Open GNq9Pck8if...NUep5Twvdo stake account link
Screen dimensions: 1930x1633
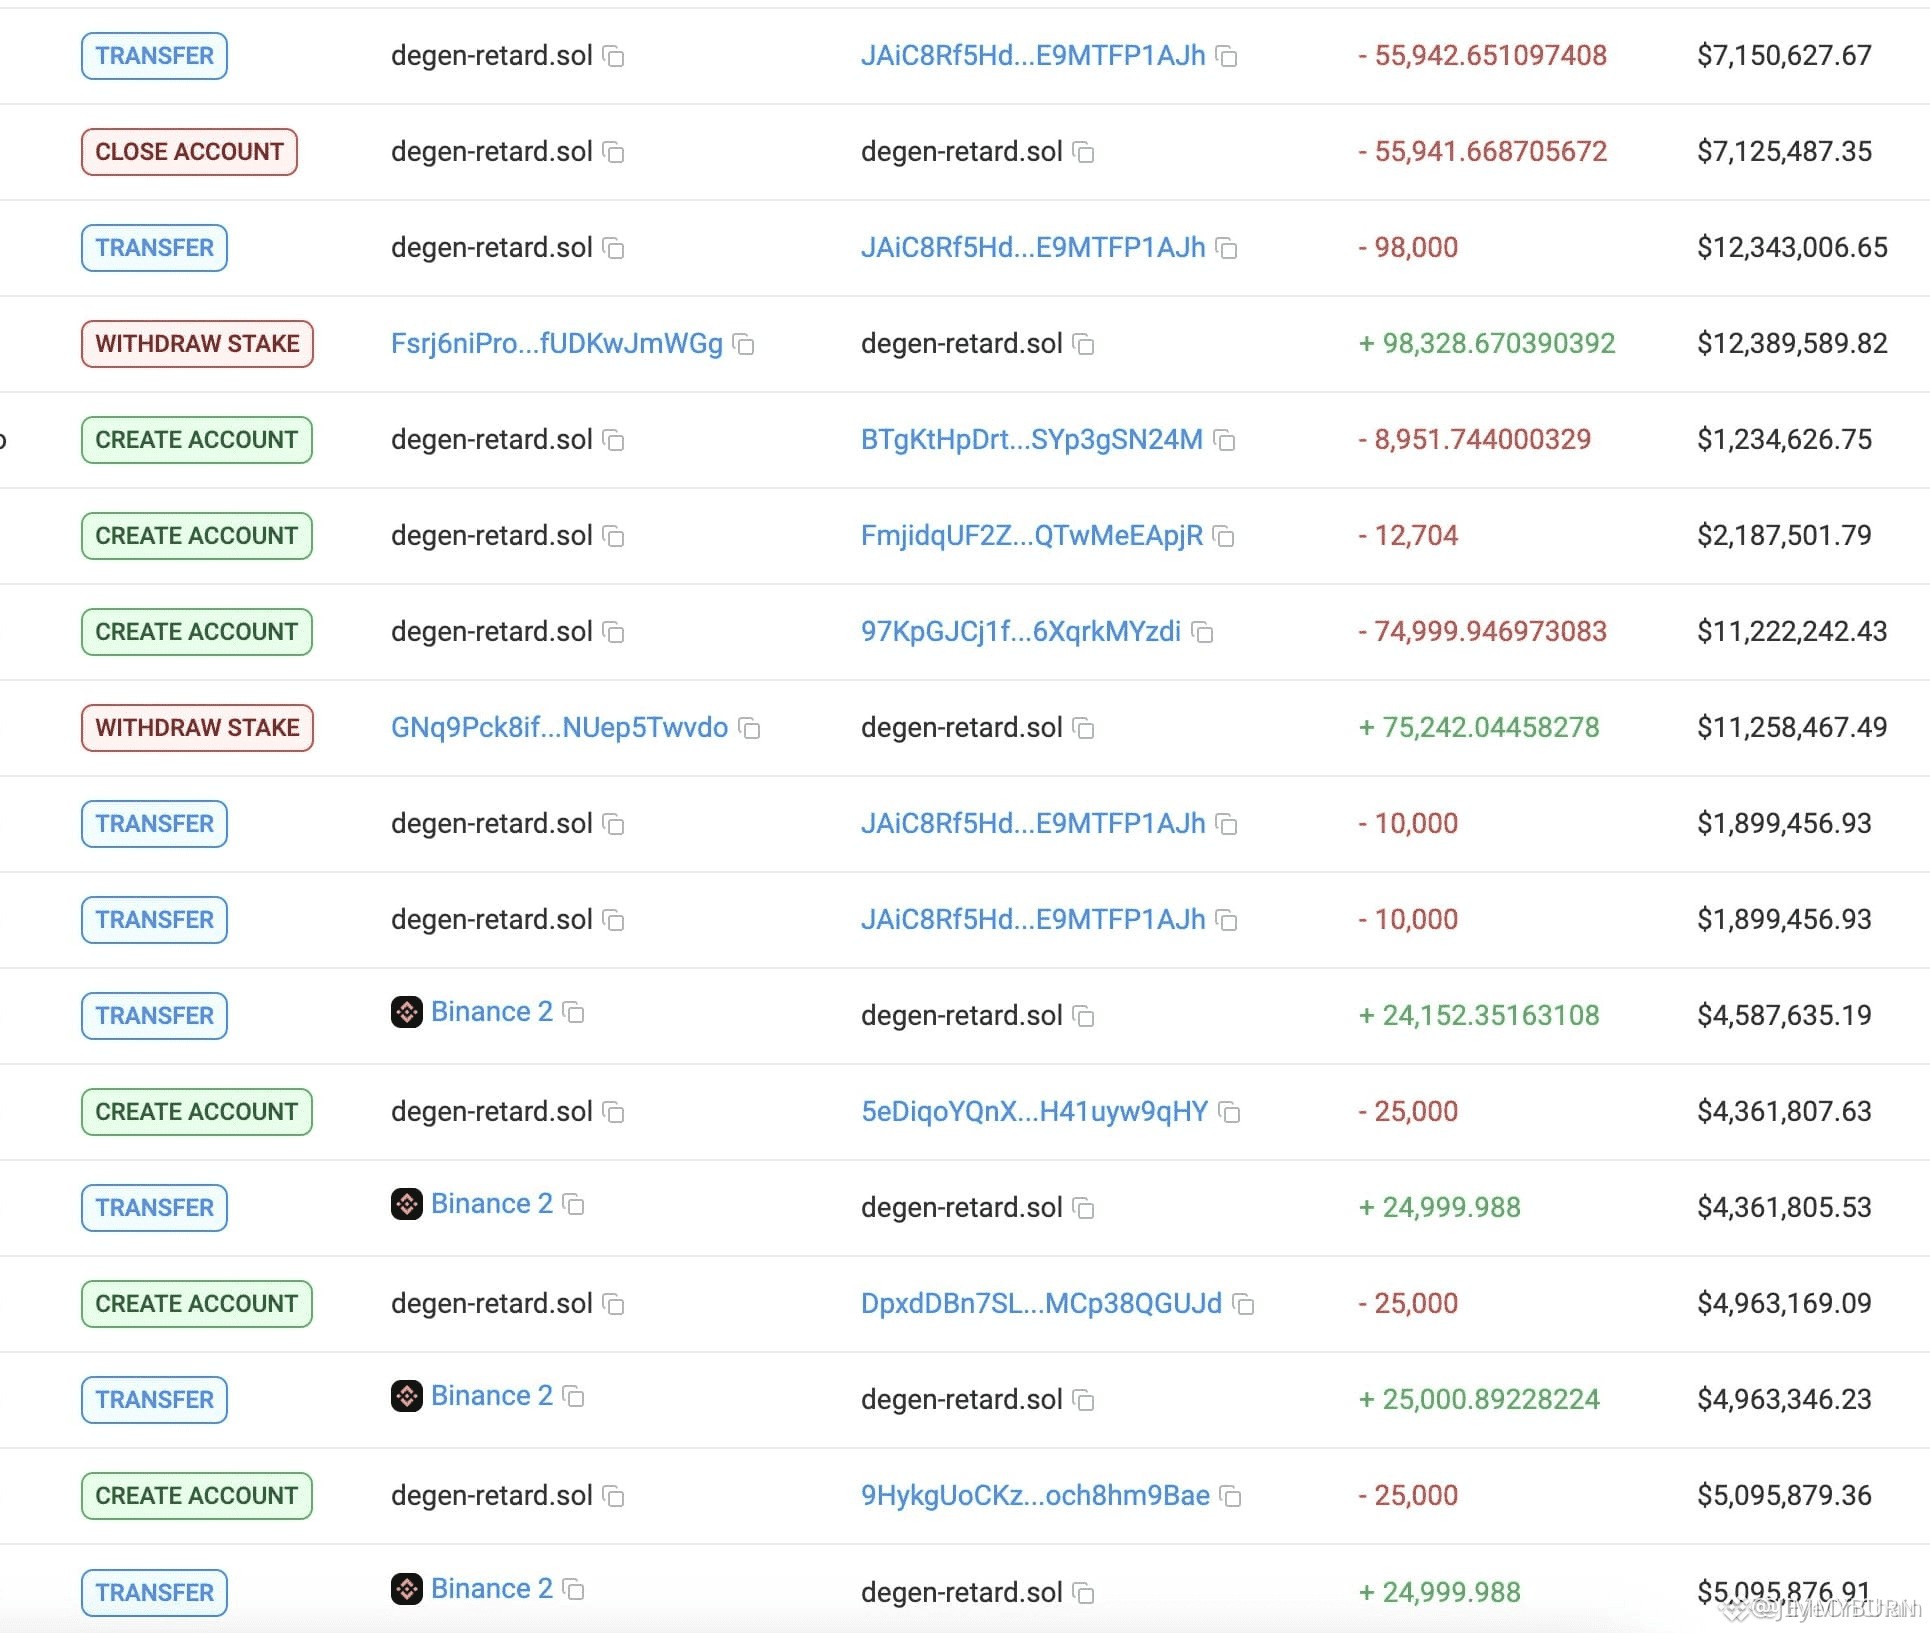pos(559,728)
